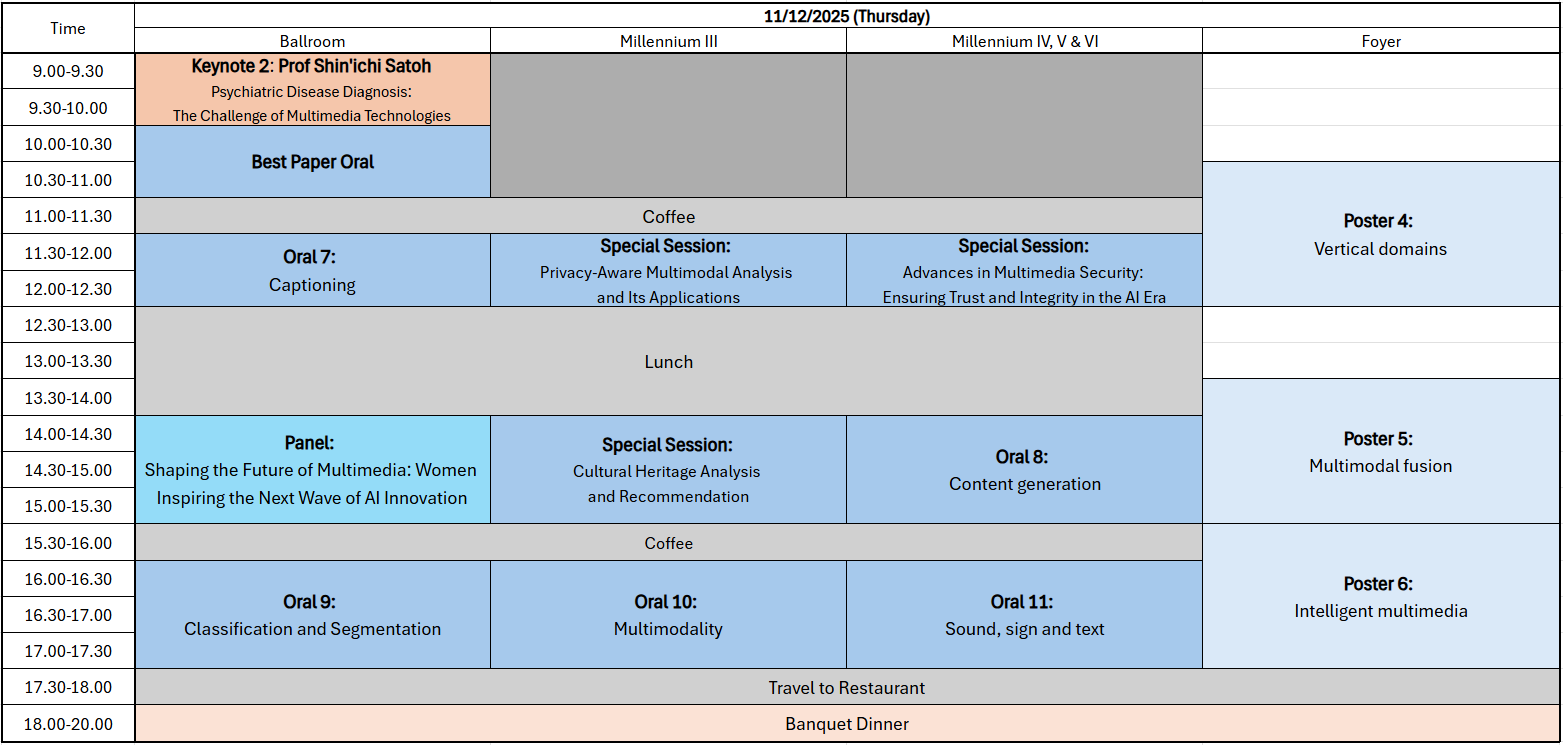Click the Foyer column header
This screenshot has height=745, width=1563.
pyautogui.click(x=1380, y=41)
